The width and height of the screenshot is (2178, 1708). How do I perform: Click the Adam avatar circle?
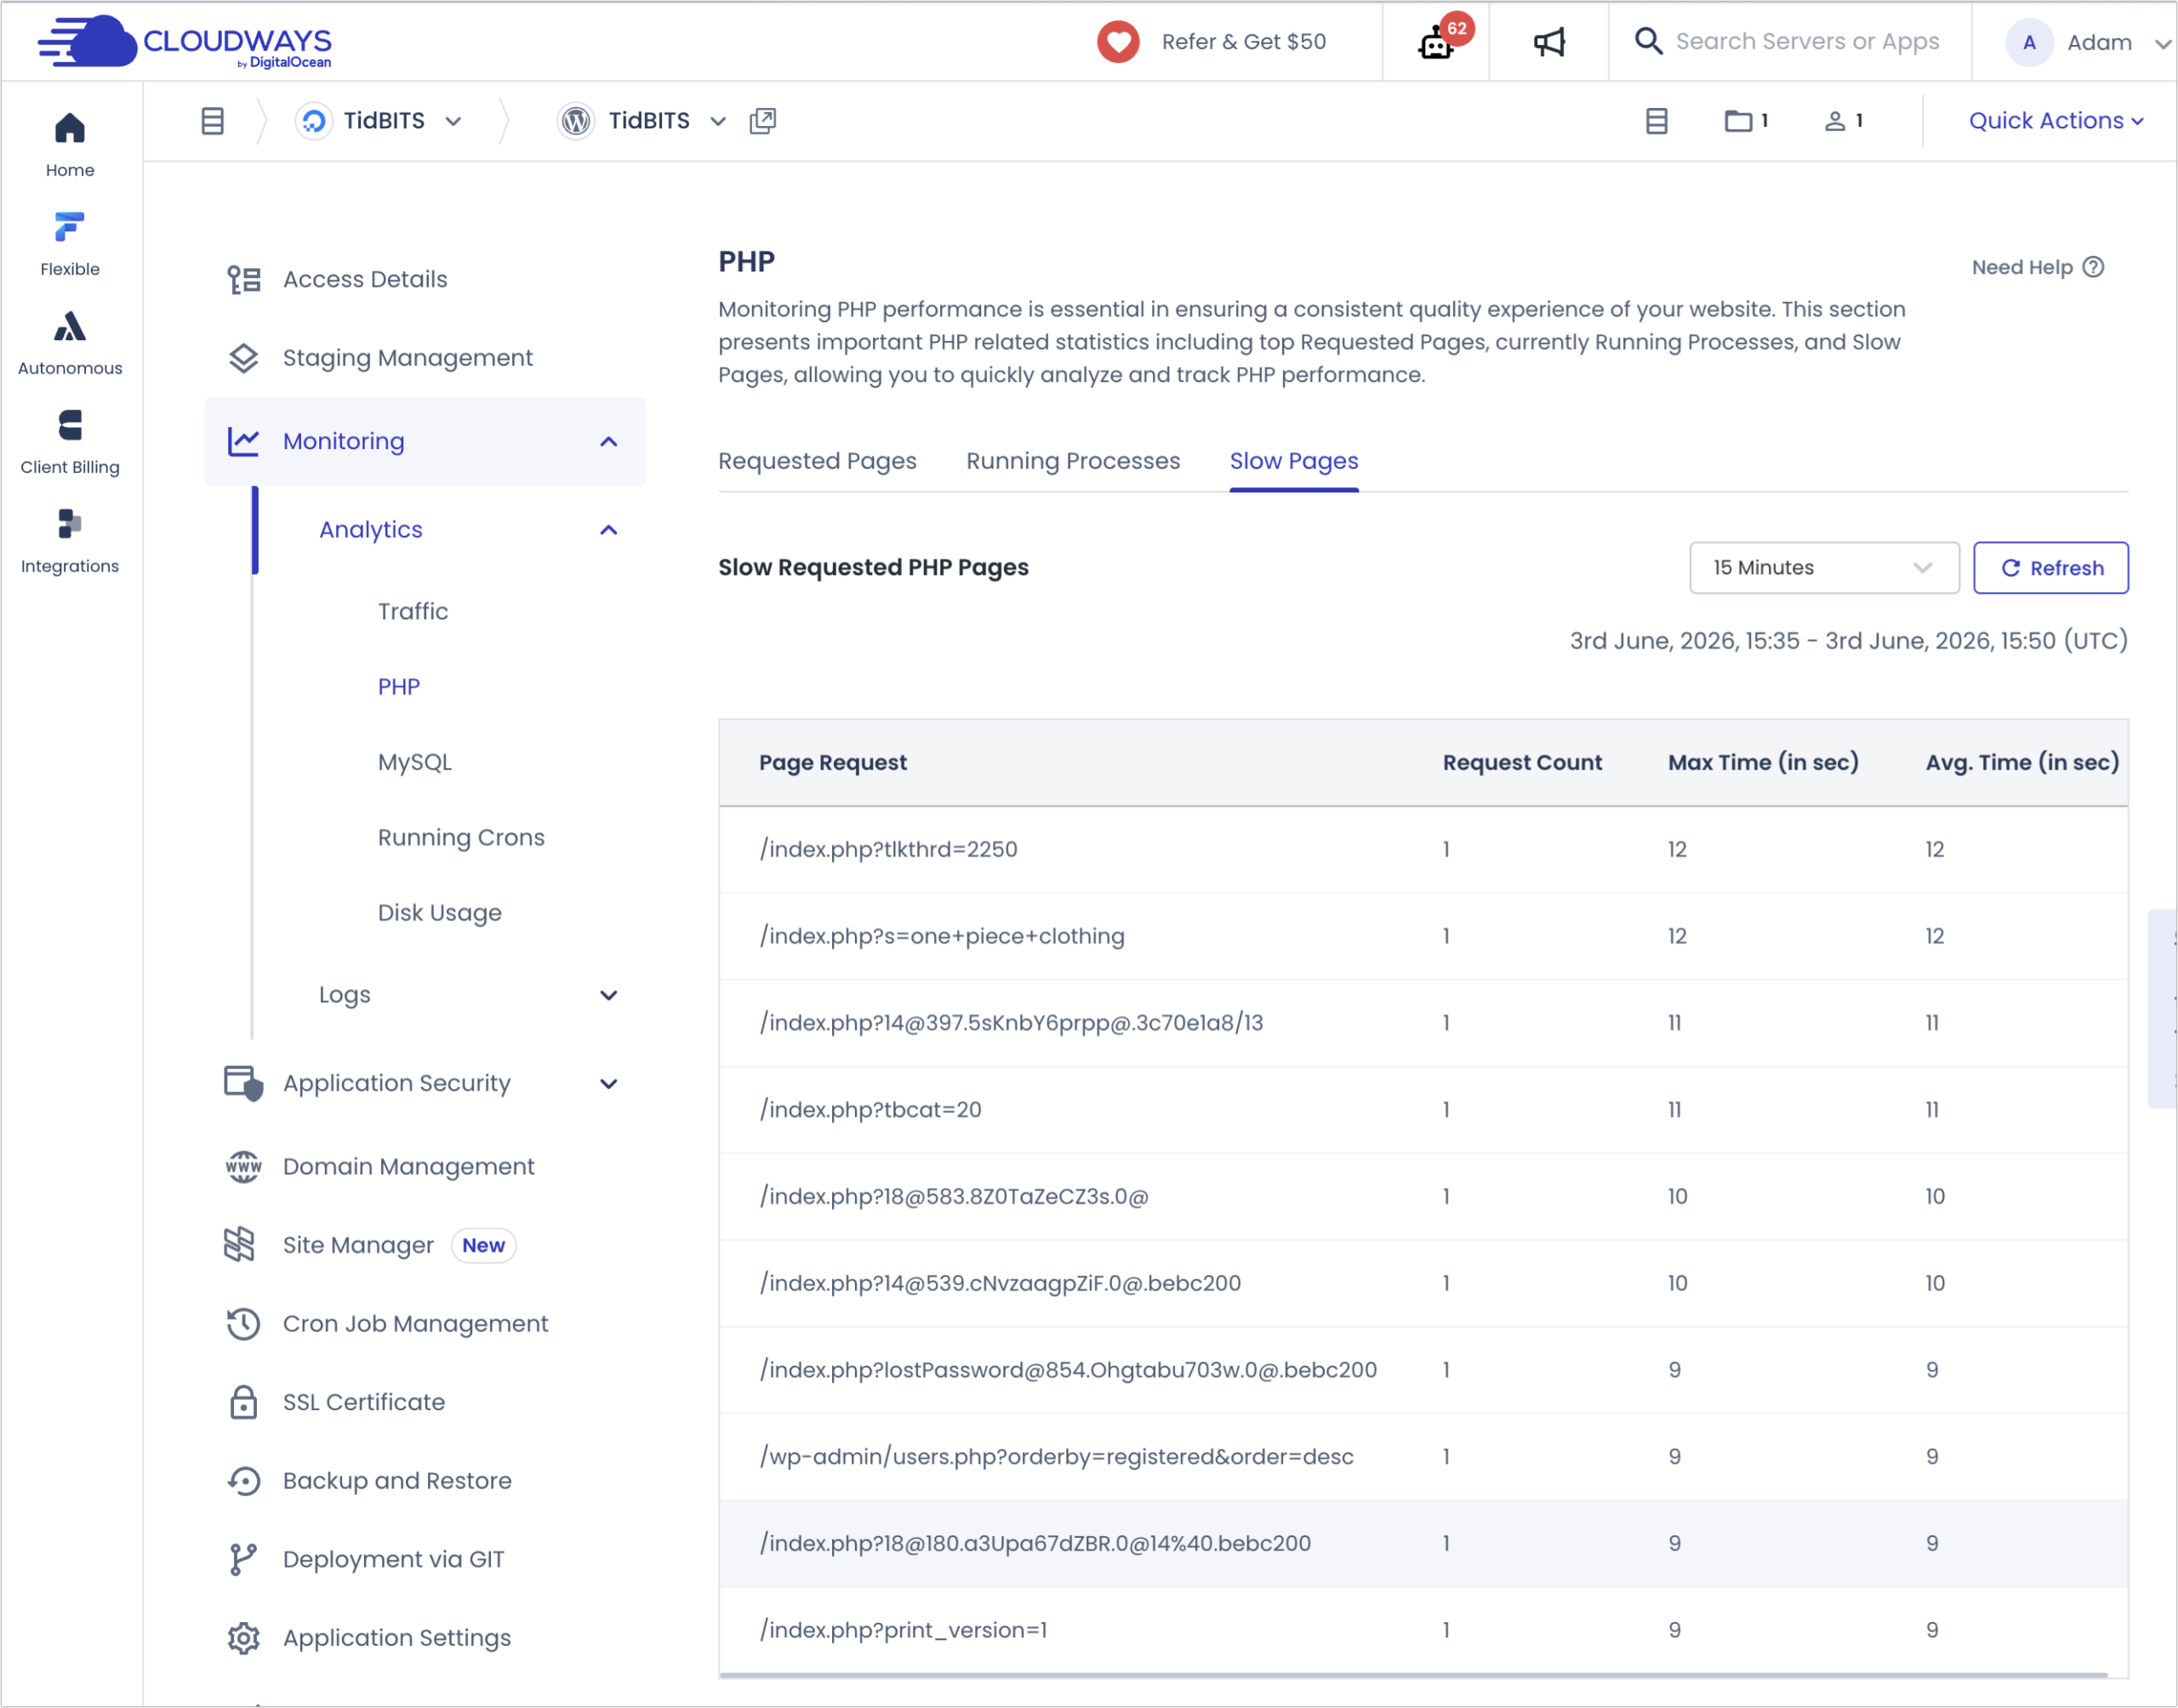(x=2029, y=42)
